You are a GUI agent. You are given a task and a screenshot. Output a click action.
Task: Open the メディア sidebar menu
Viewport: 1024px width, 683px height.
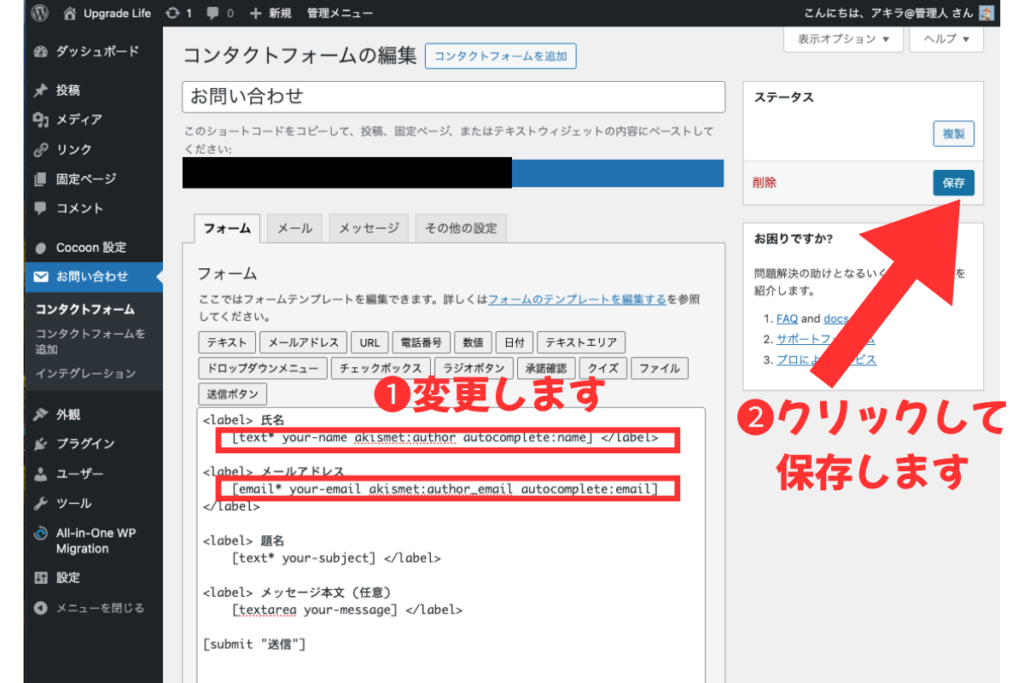79,120
